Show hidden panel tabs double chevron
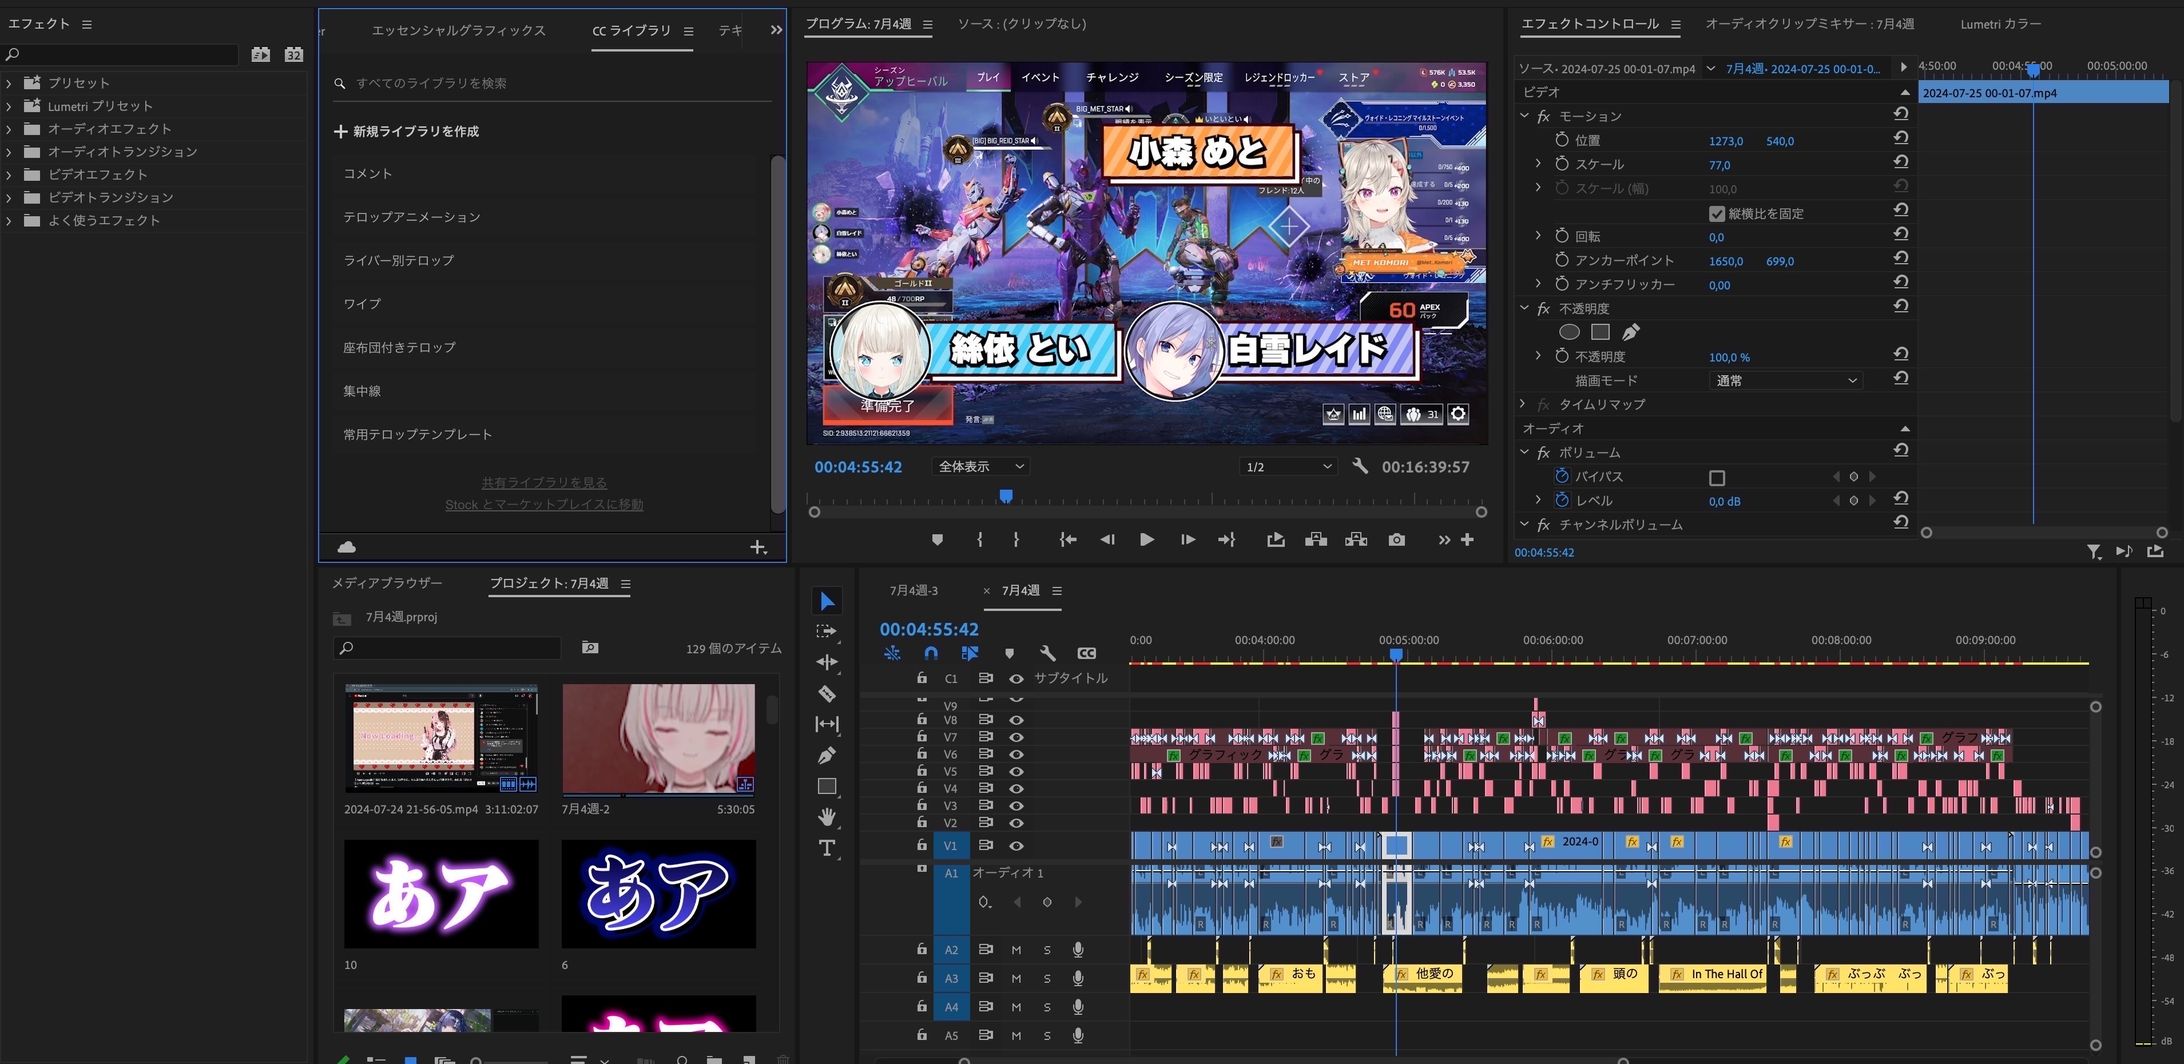 (776, 31)
